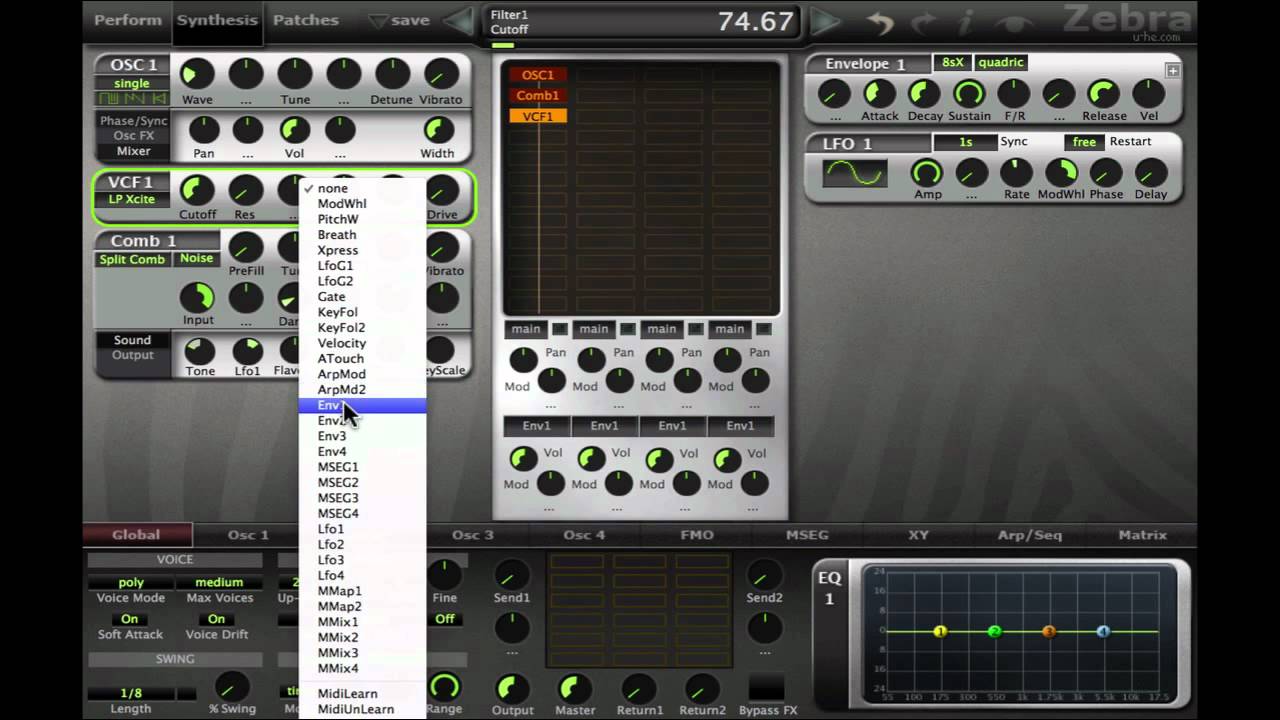Go to previous patch with left arrow
Screen dimensions: 1280x720
click(x=460, y=21)
